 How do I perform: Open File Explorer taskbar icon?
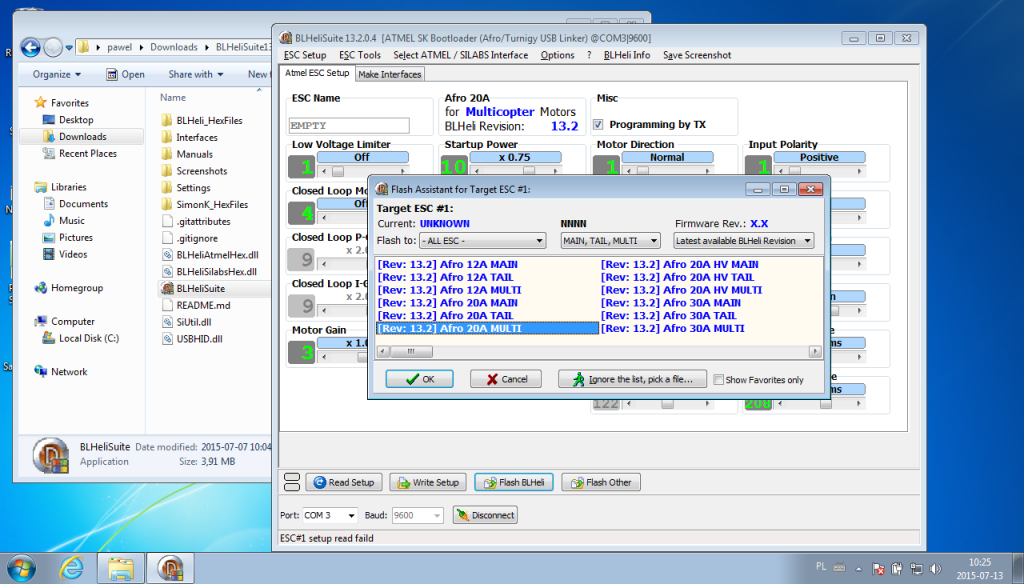[121, 568]
